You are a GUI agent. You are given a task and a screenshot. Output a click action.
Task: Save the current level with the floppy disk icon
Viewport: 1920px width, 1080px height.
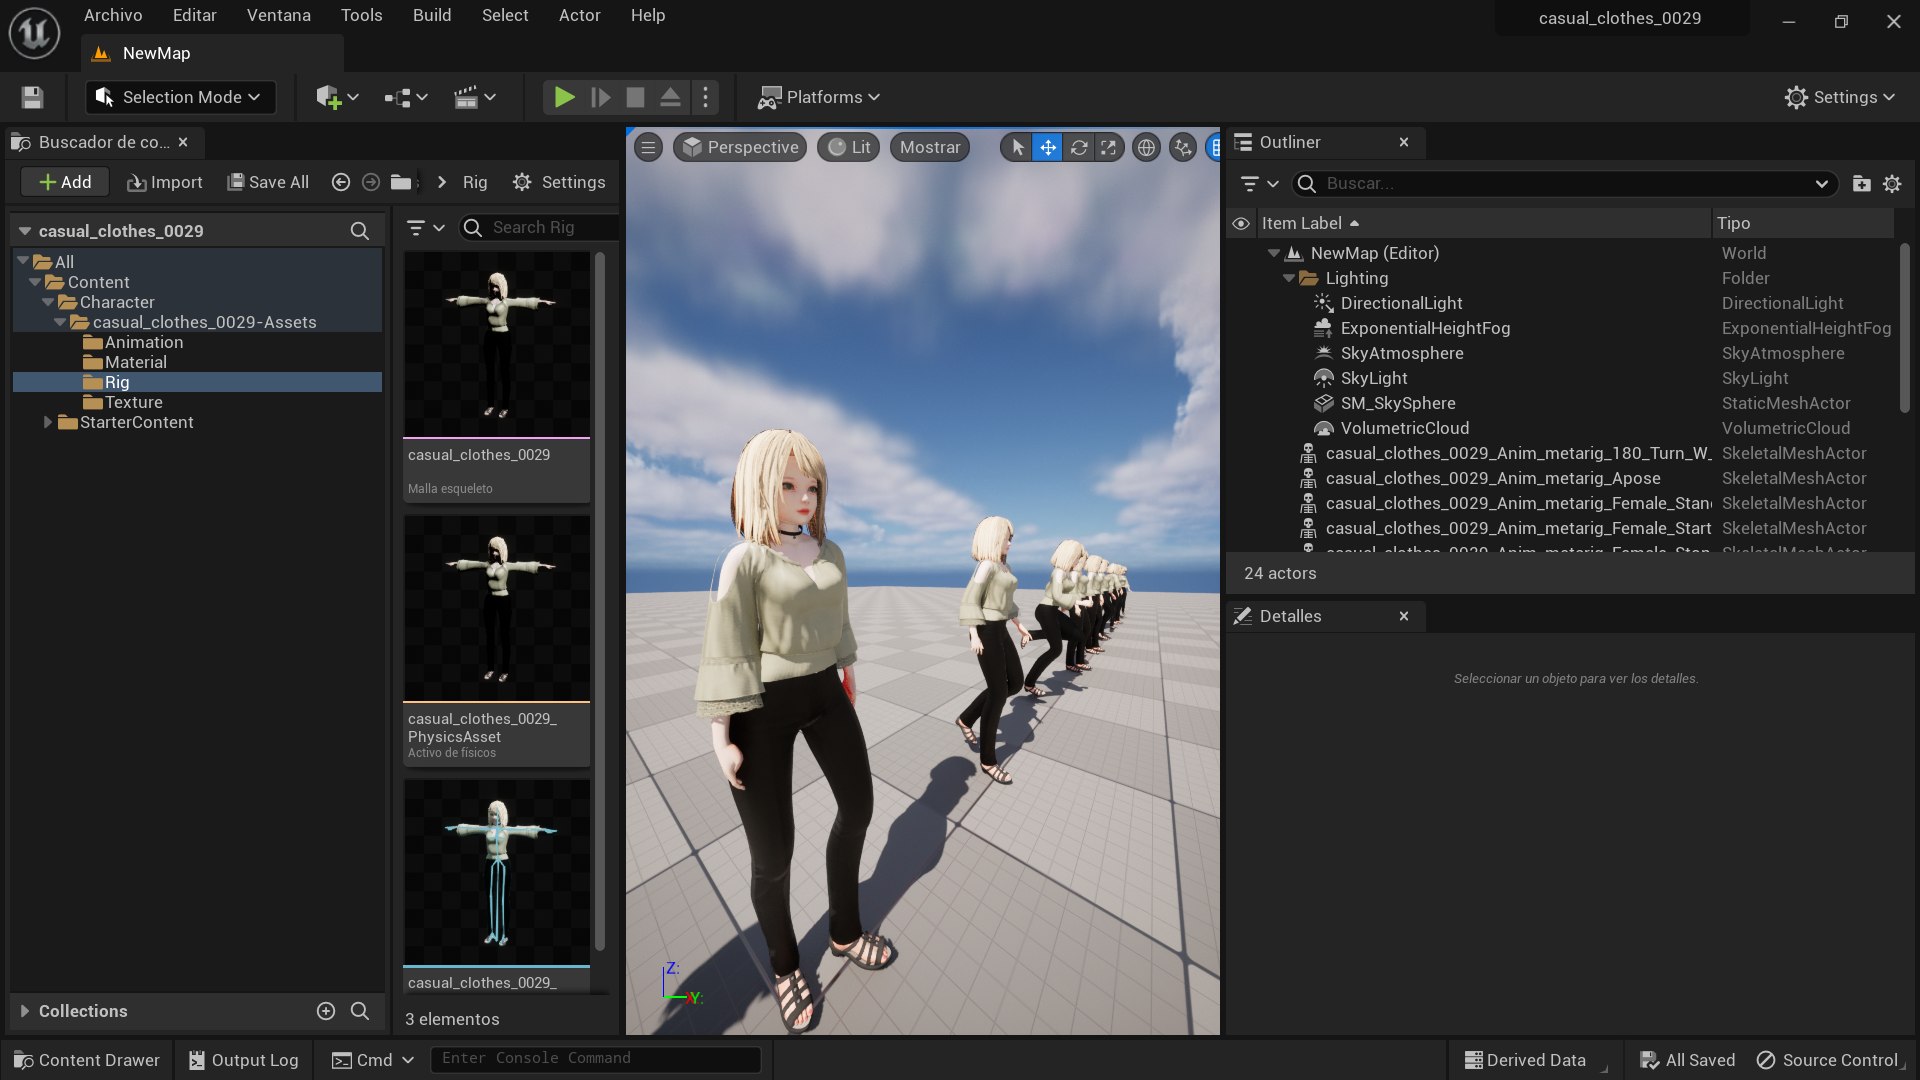(32, 97)
